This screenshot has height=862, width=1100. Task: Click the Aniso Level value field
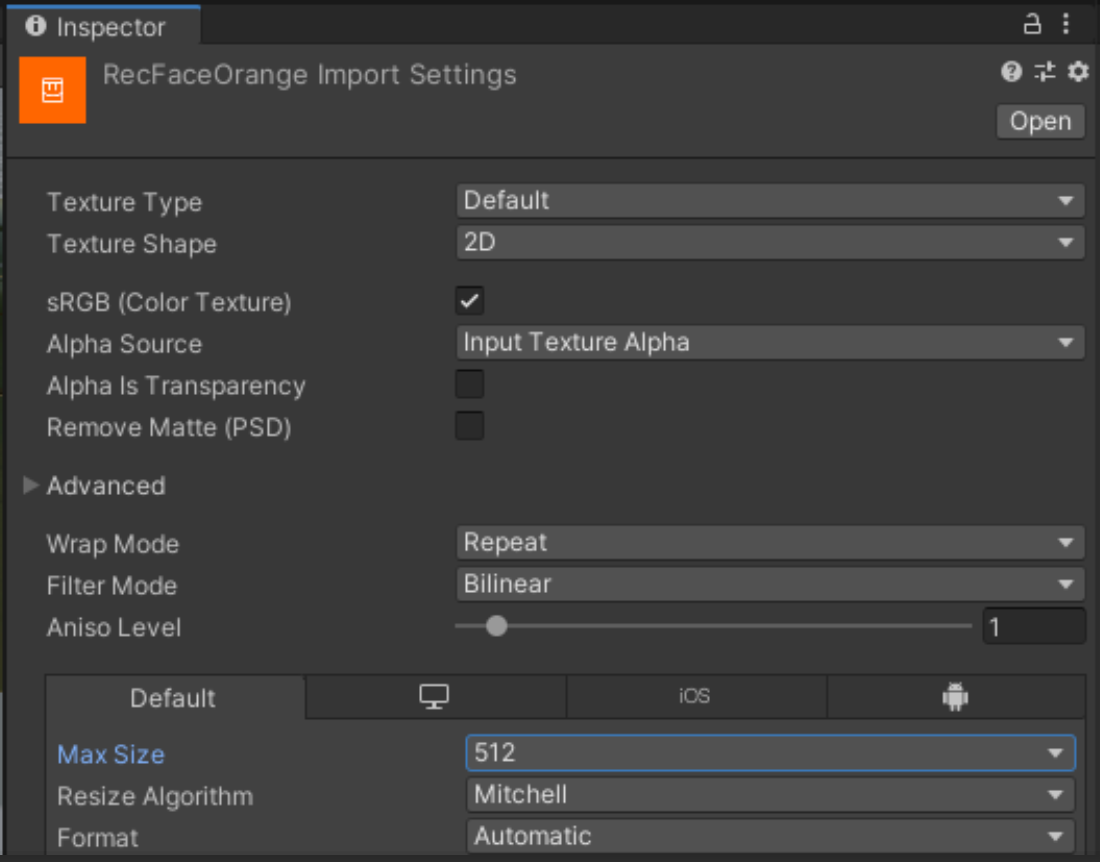tap(1034, 627)
